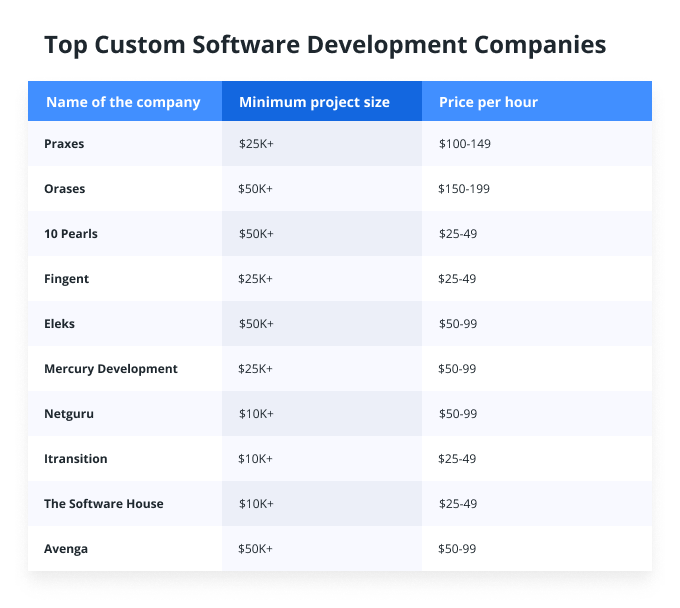Click the company name 'Eleks'
680x608 pixels.
click(59, 324)
